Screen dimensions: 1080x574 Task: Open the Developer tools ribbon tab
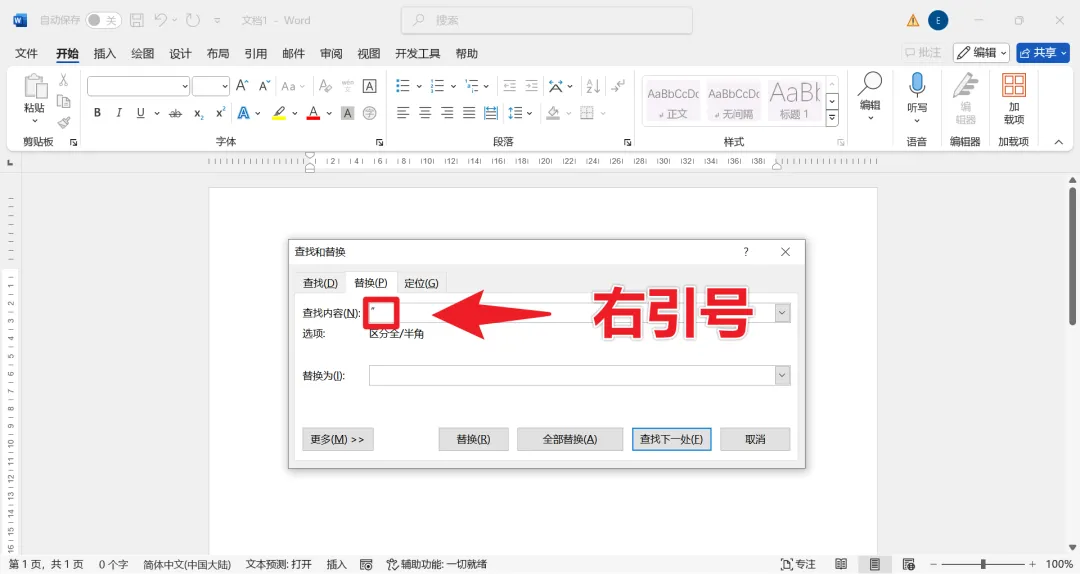coord(417,54)
